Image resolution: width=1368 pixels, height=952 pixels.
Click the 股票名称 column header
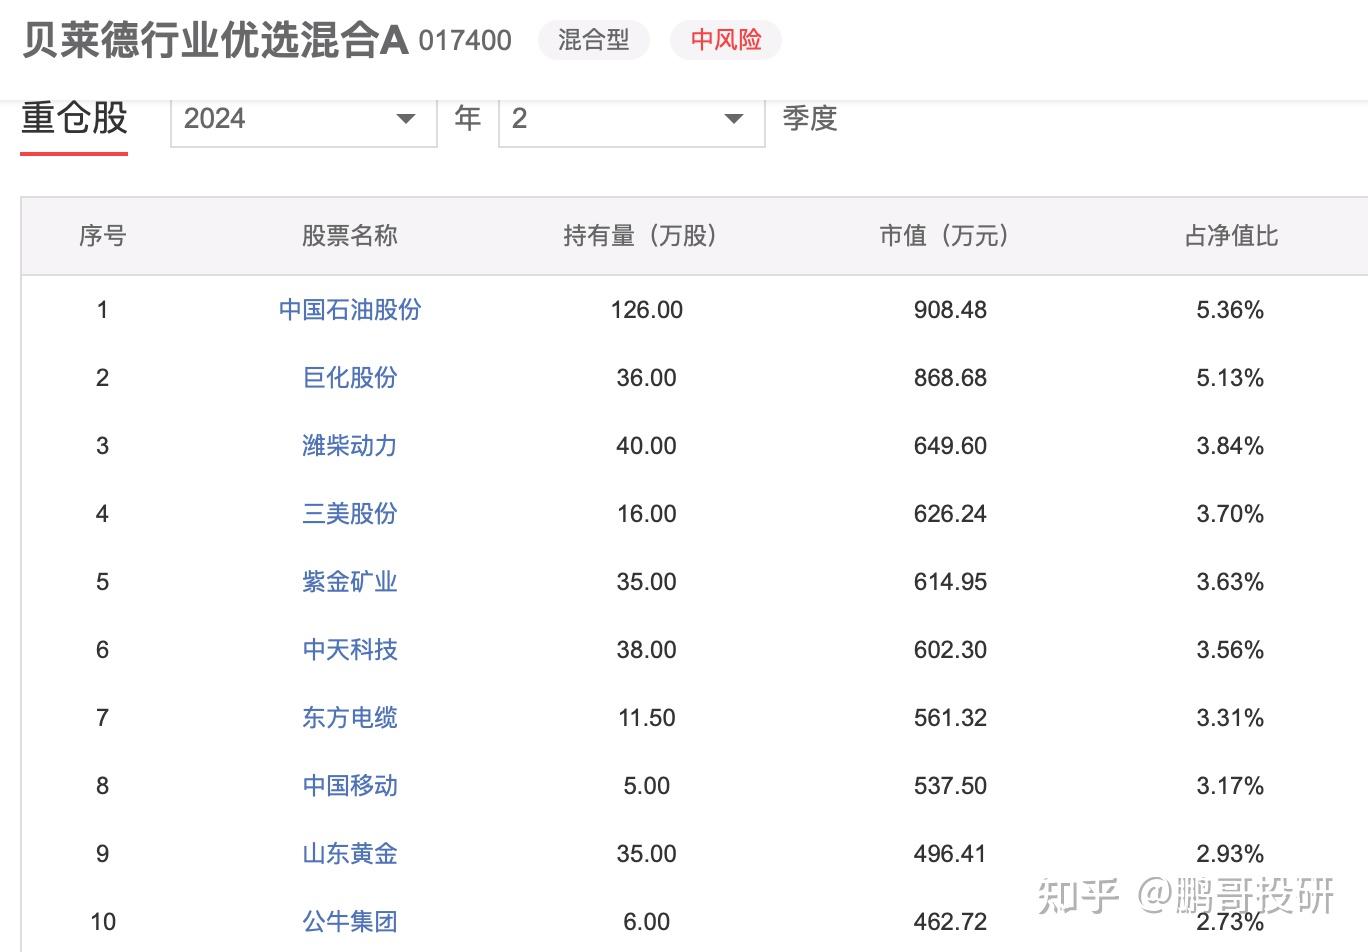click(350, 236)
